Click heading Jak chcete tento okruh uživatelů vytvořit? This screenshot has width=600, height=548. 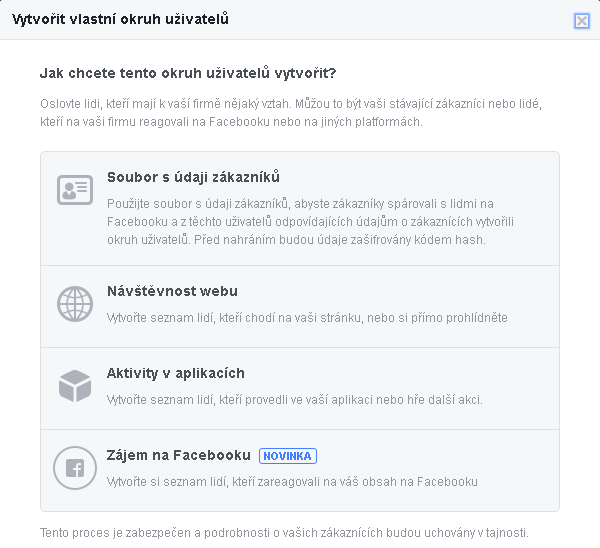click(x=188, y=73)
